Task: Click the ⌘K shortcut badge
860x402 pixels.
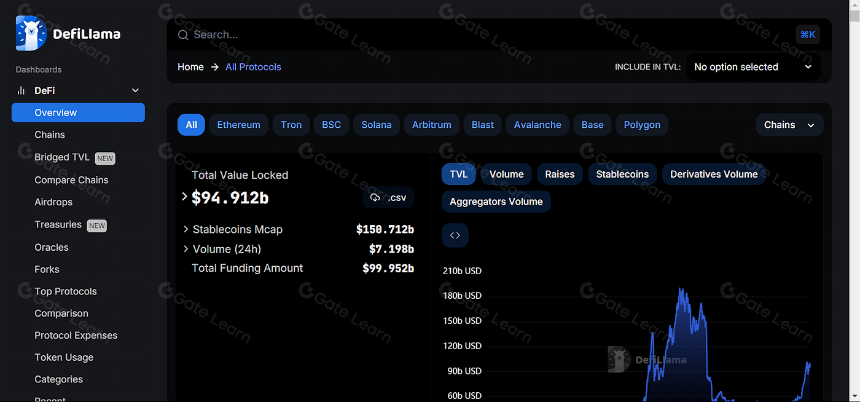Action: [x=807, y=35]
